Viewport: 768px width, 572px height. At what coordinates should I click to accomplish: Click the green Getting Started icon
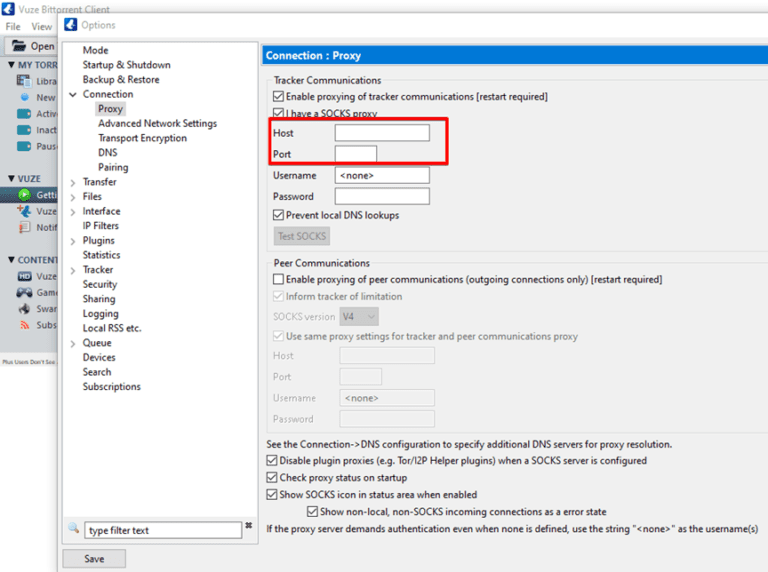pyautogui.click(x=25, y=195)
